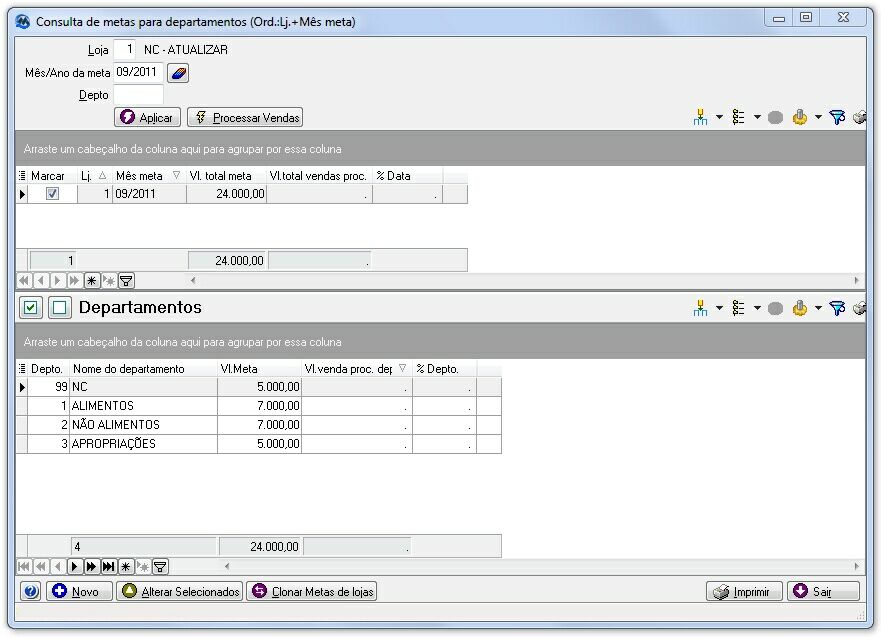Click the column grouping icon in top toolbar

[700, 117]
